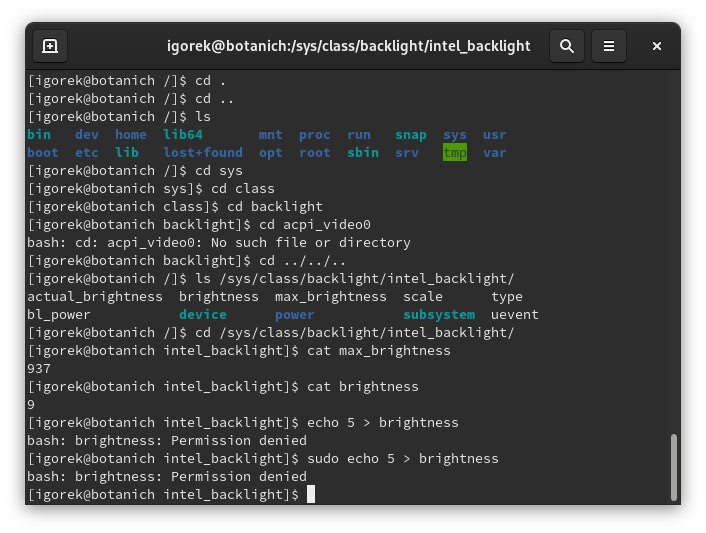
Task: Click the sys directory in the ls output
Action: (455, 135)
